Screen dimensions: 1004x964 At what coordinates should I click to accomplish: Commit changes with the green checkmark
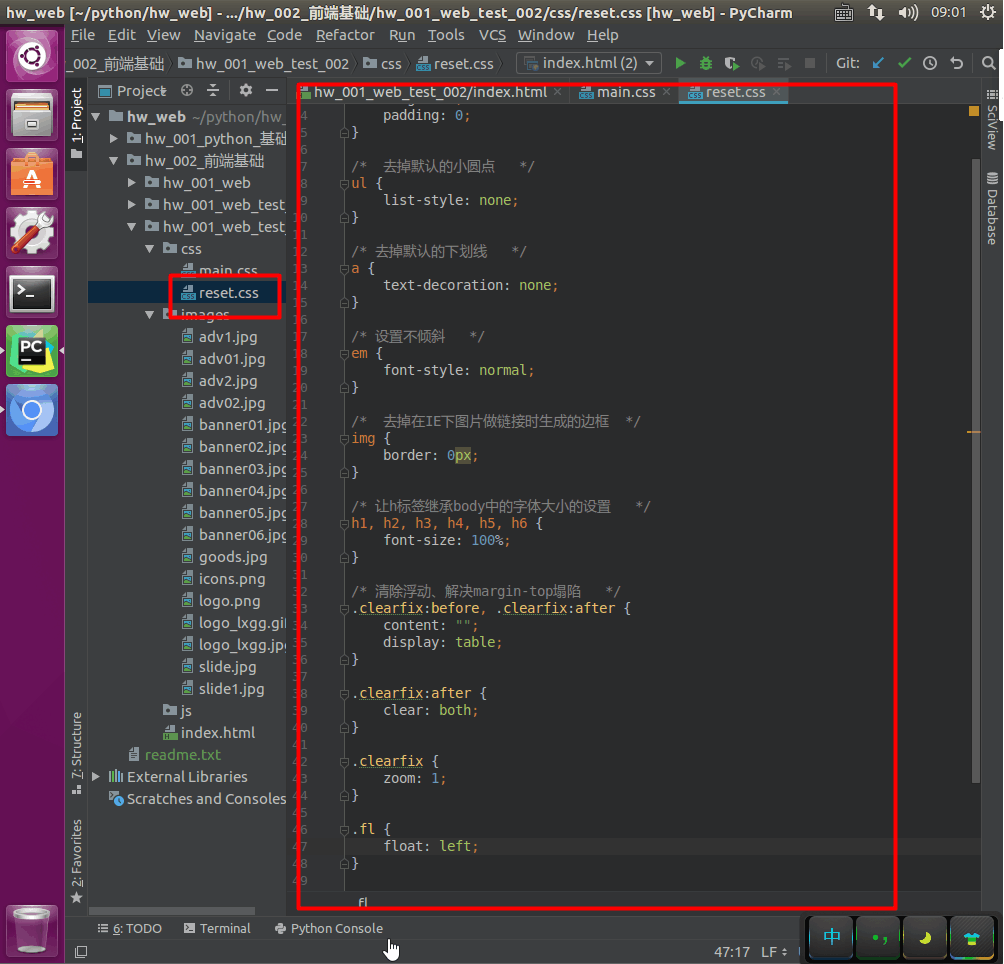pos(904,63)
